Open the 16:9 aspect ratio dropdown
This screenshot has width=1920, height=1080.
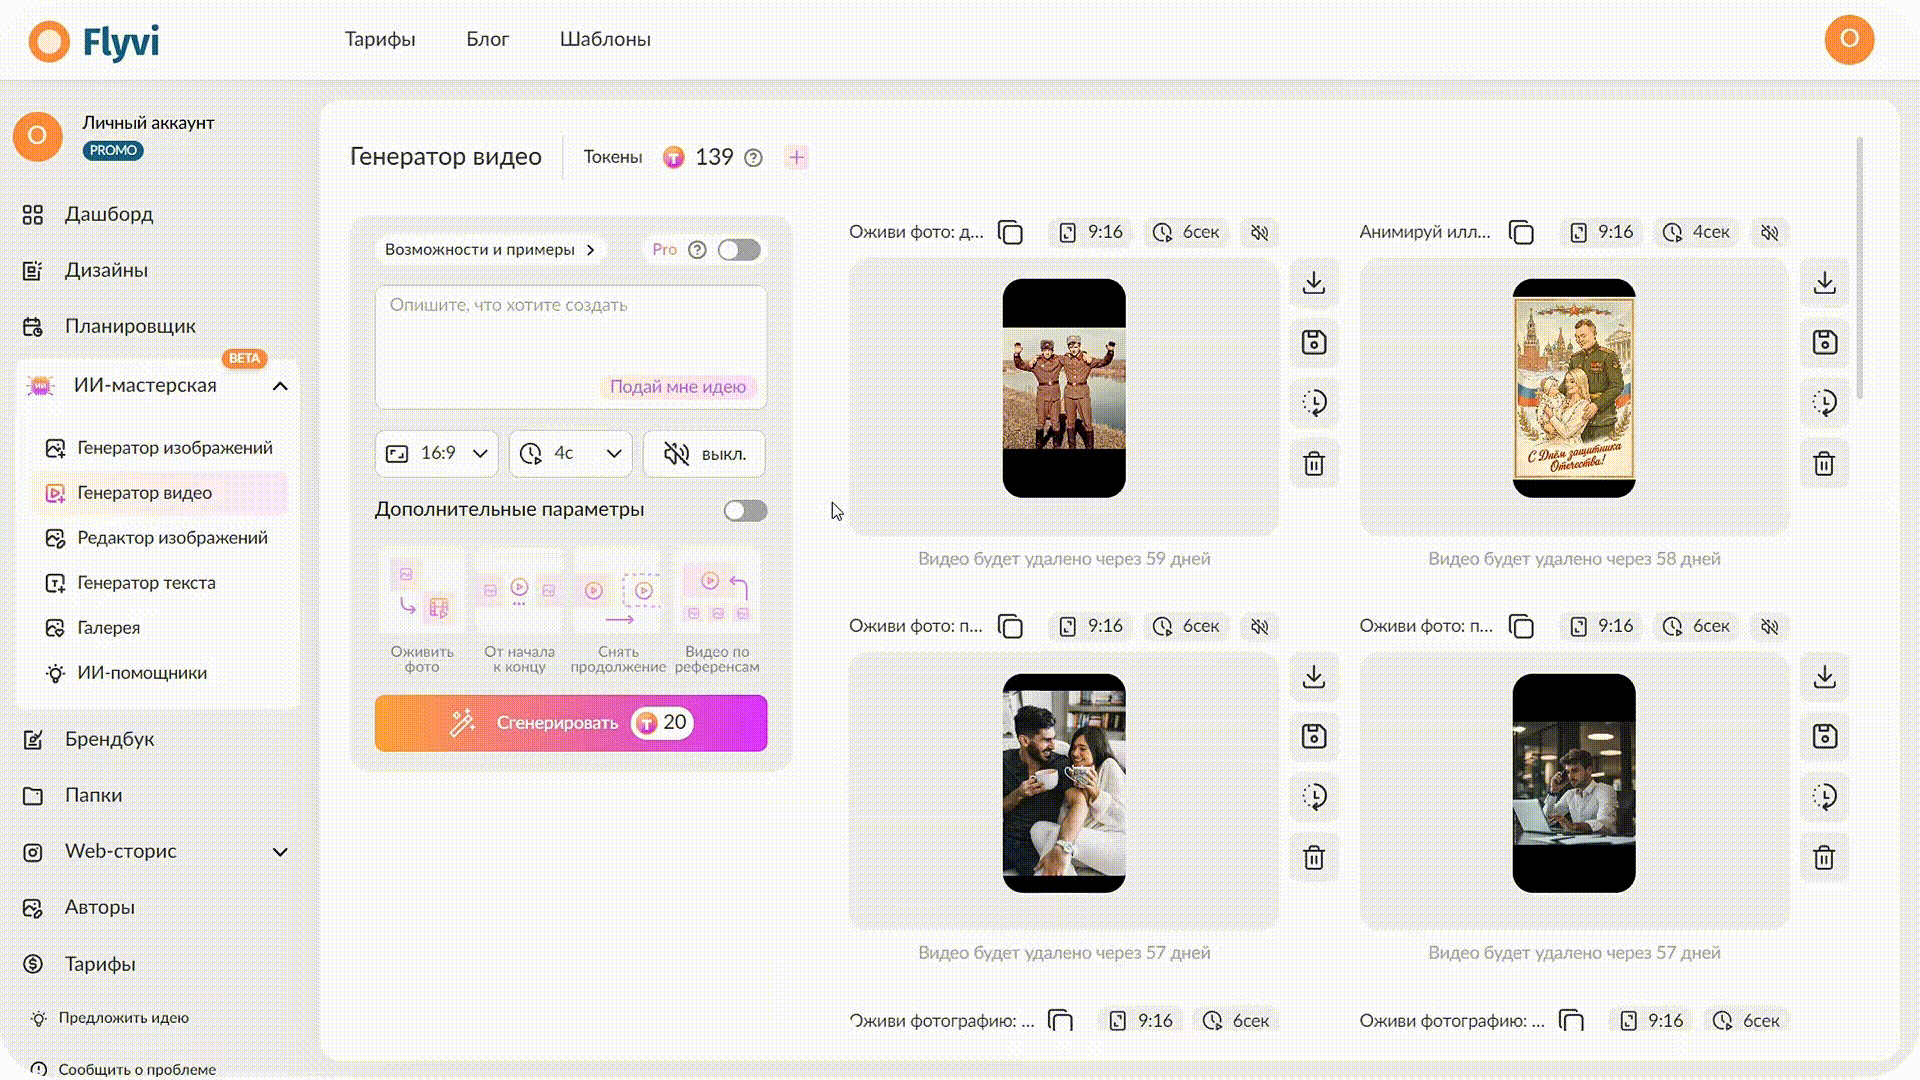point(437,454)
